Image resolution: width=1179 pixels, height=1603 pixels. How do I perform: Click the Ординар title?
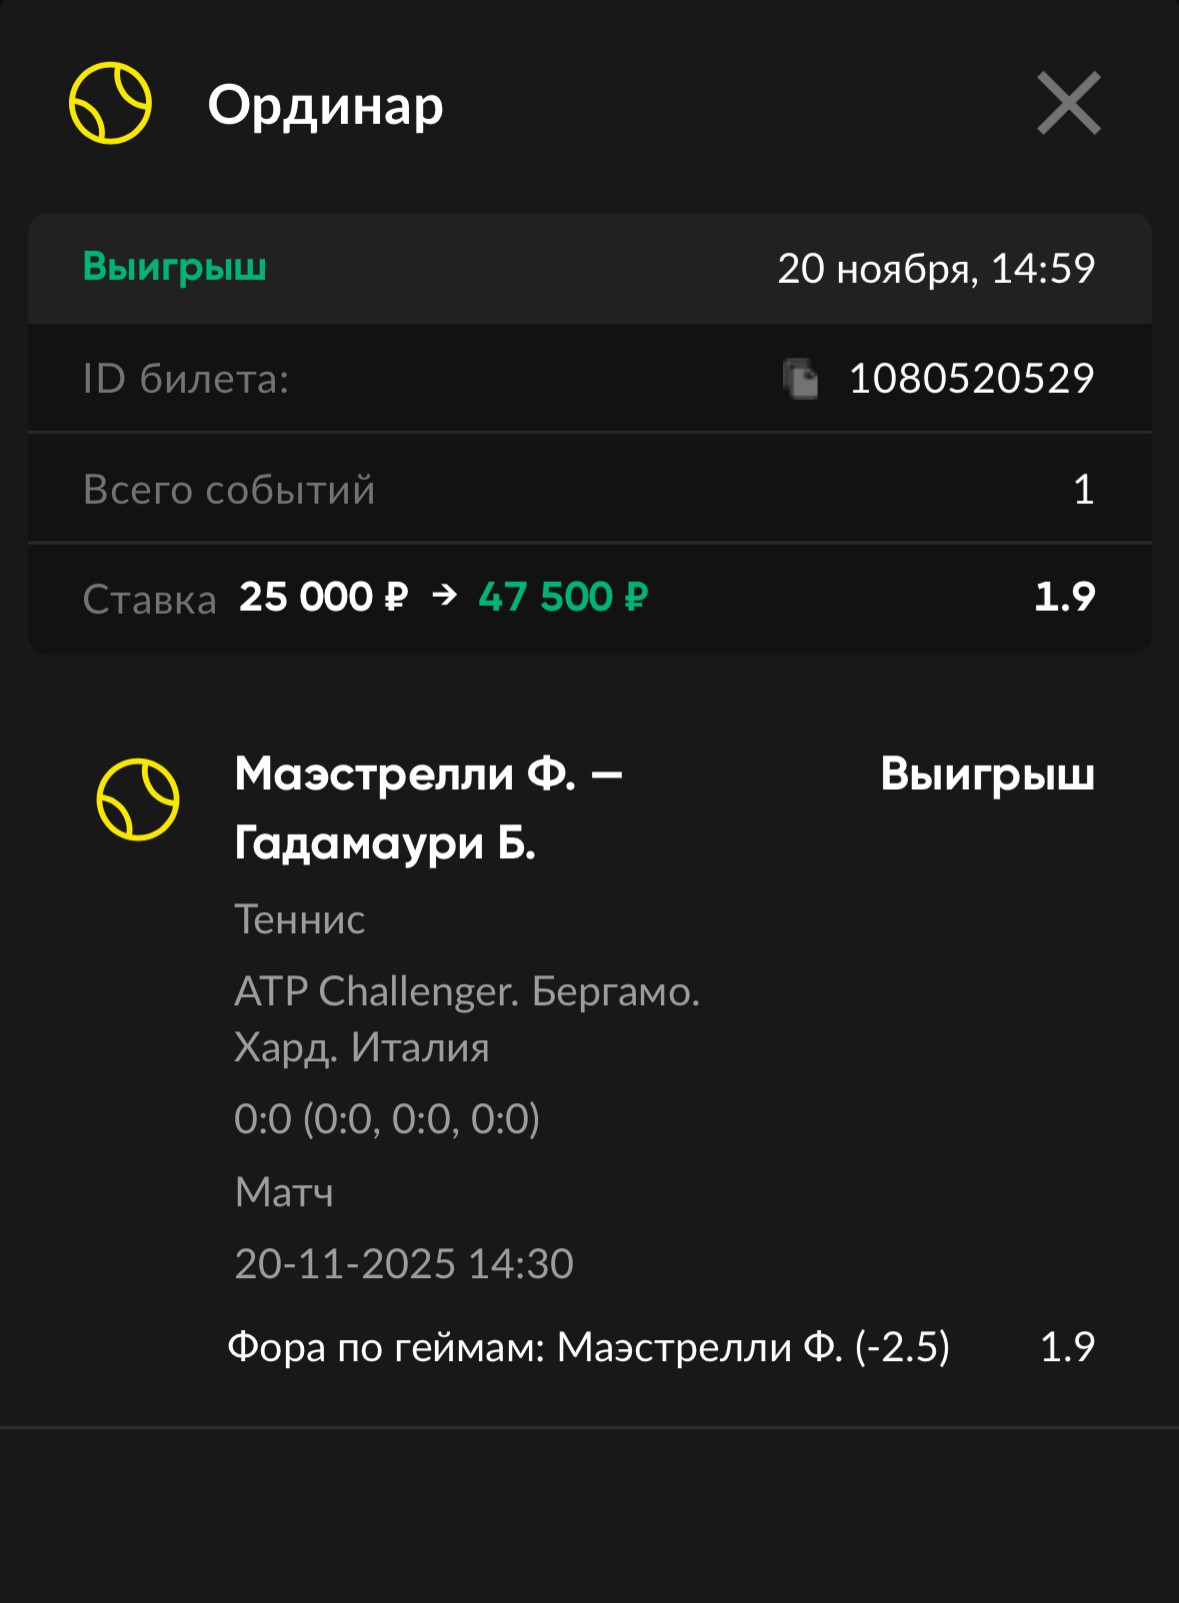point(325,105)
